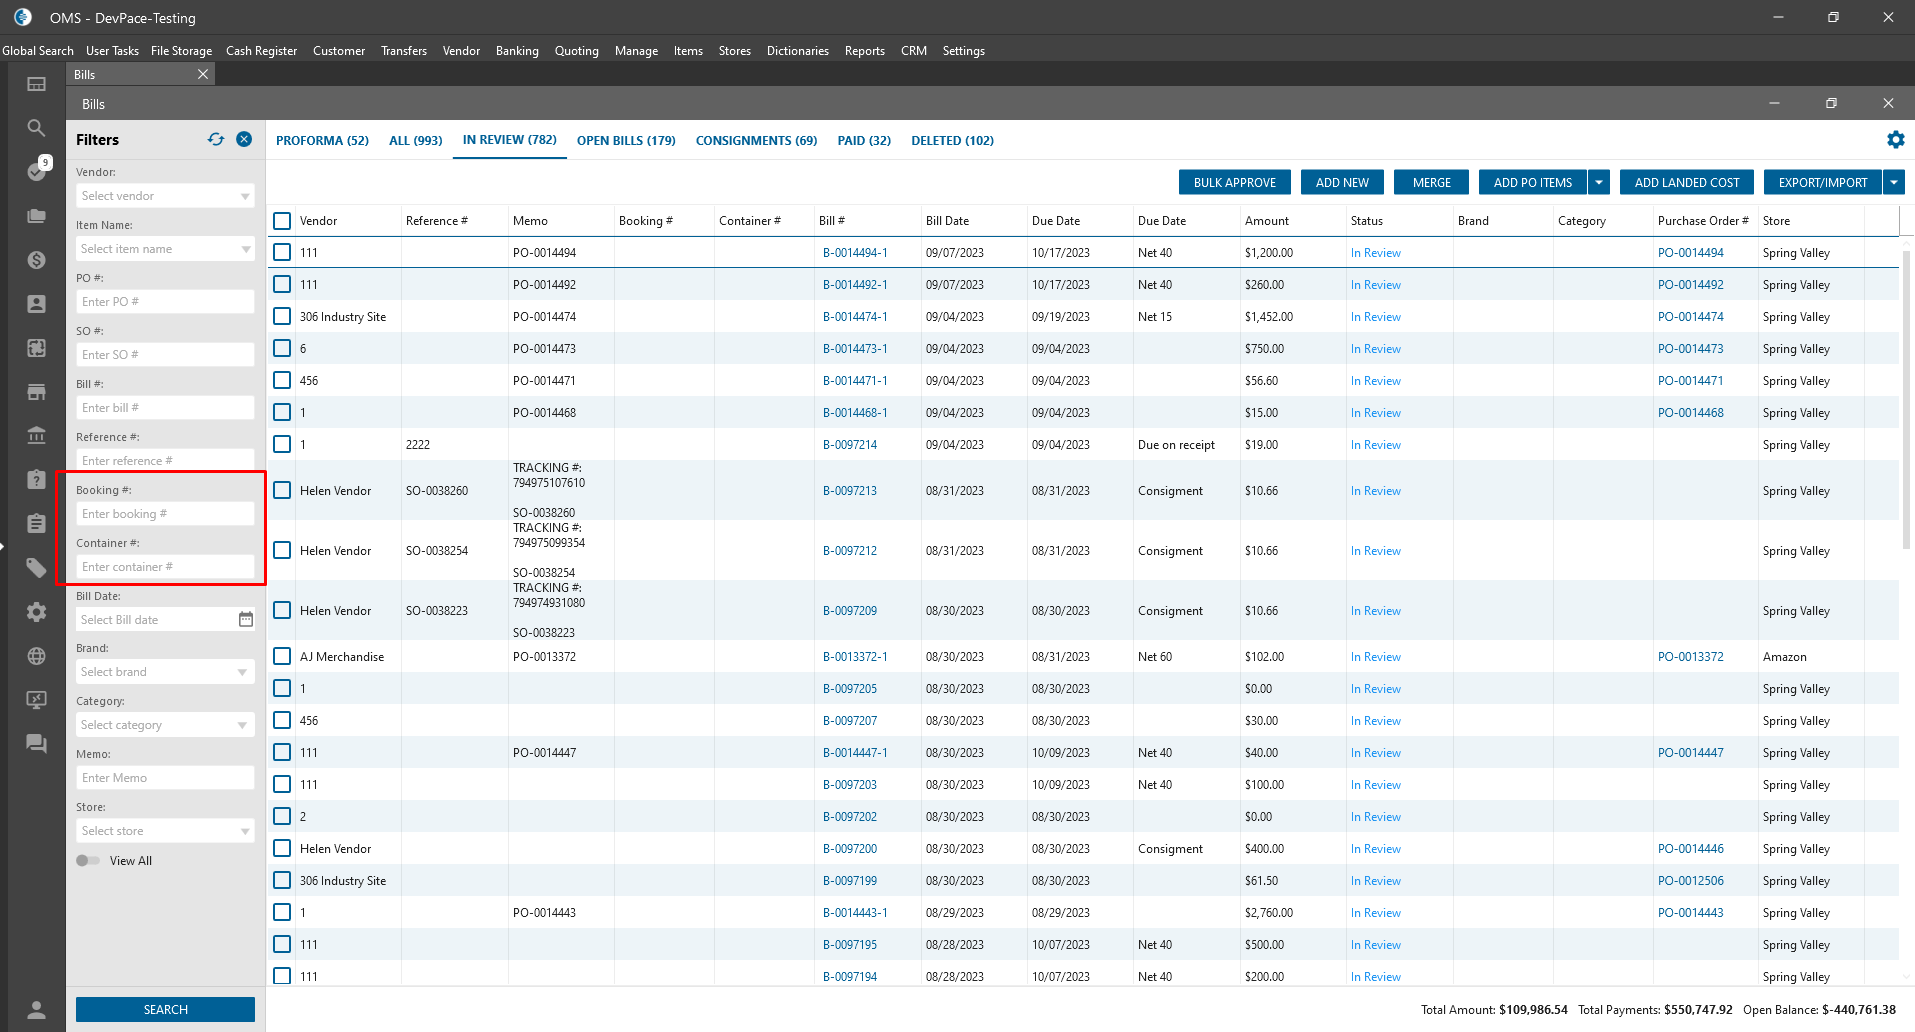
Task: Open bill link B-0097214
Action: [849, 445]
